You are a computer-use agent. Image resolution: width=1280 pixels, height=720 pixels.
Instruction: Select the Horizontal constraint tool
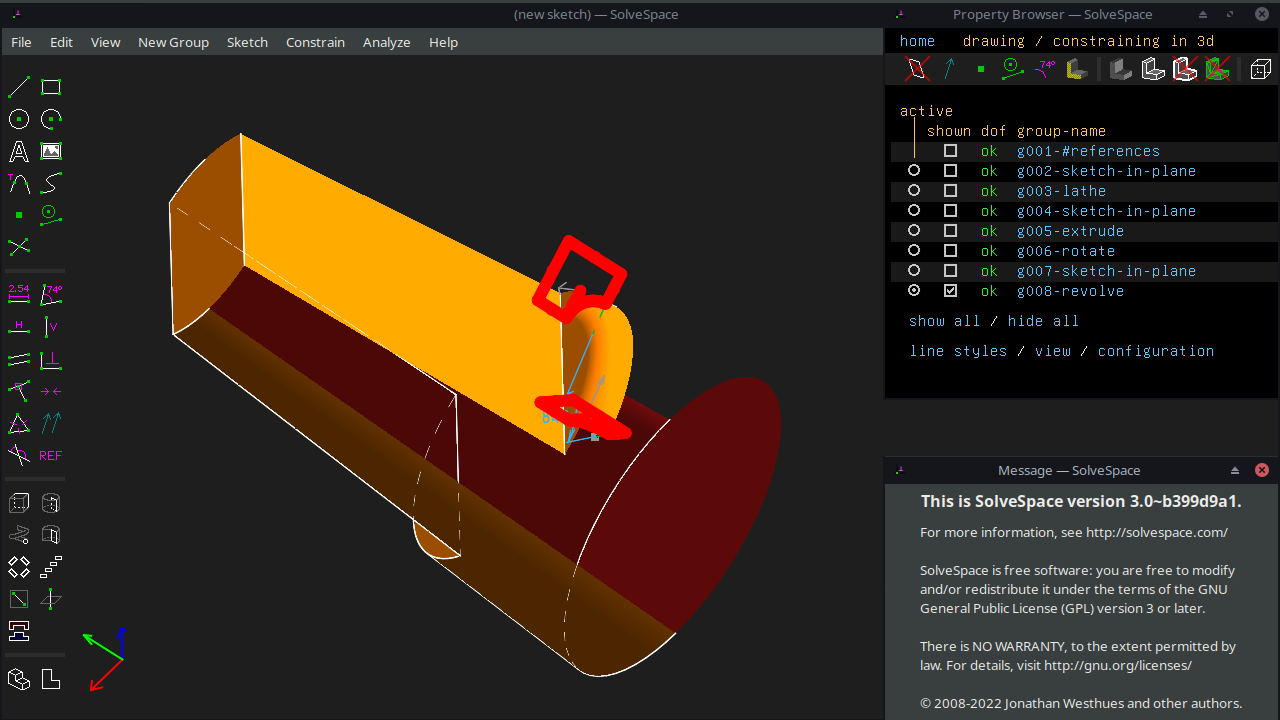tap(18, 326)
